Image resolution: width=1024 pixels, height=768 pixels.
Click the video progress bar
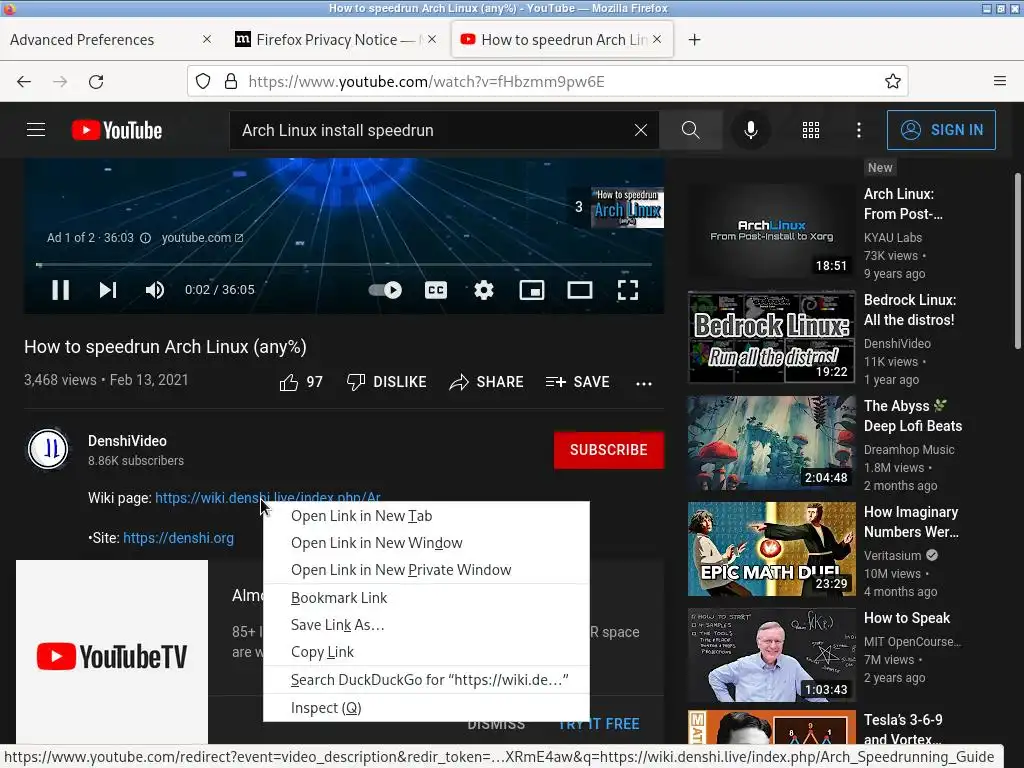(344, 264)
